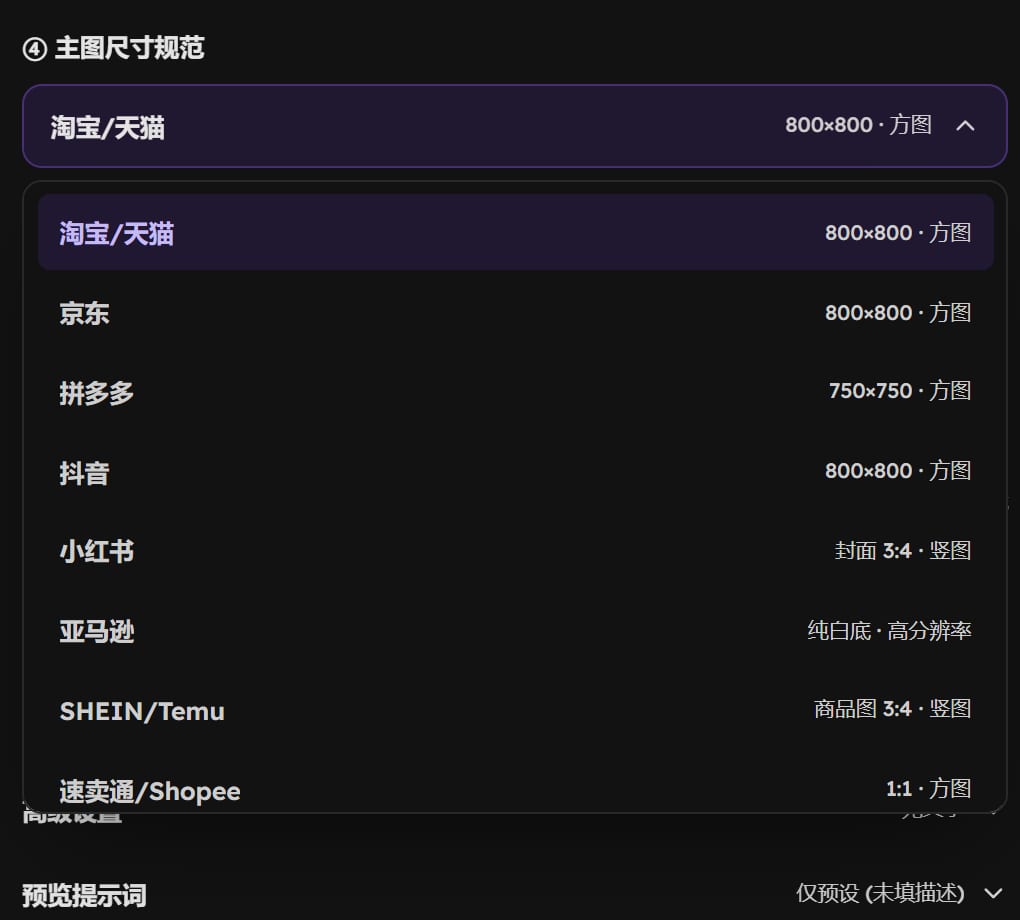Expand the 预览提示词 section
This screenshot has width=1020, height=920.
click(x=515, y=894)
